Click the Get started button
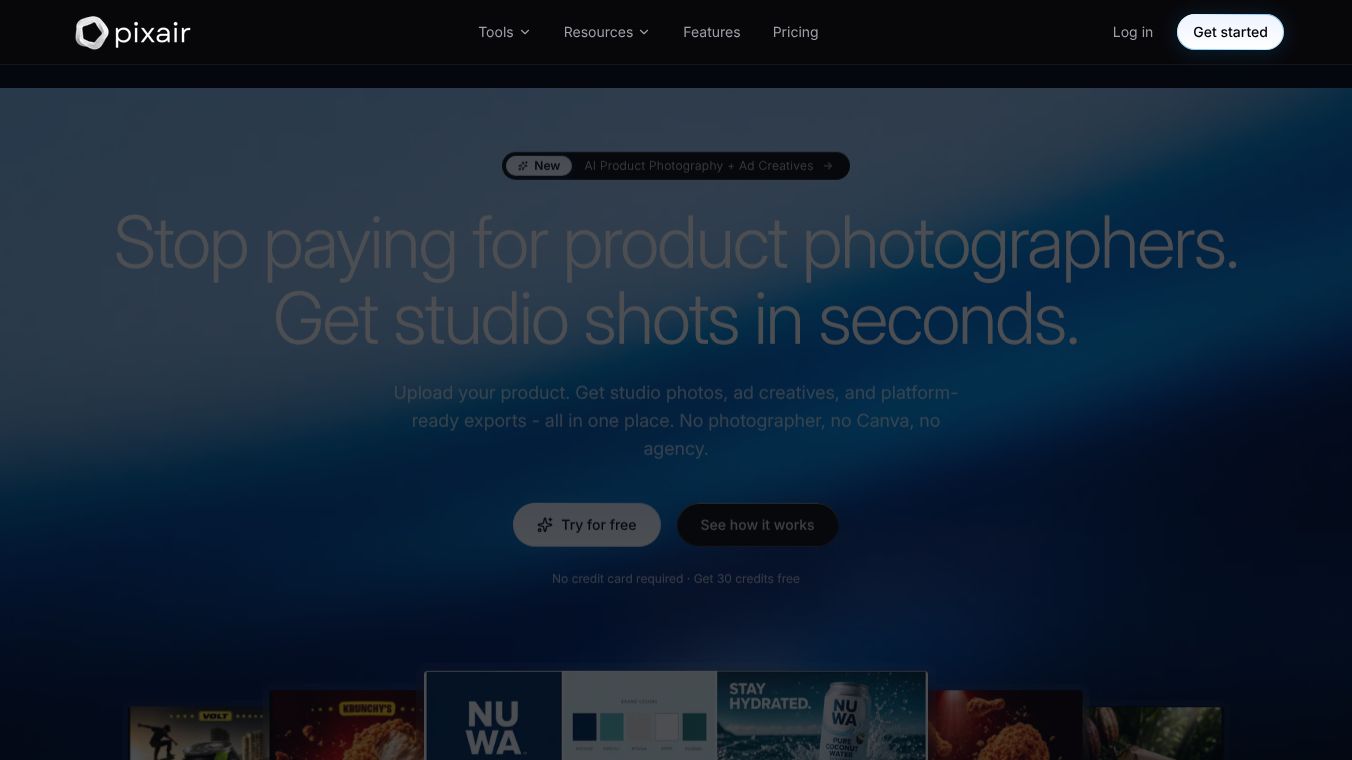 coord(1230,32)
